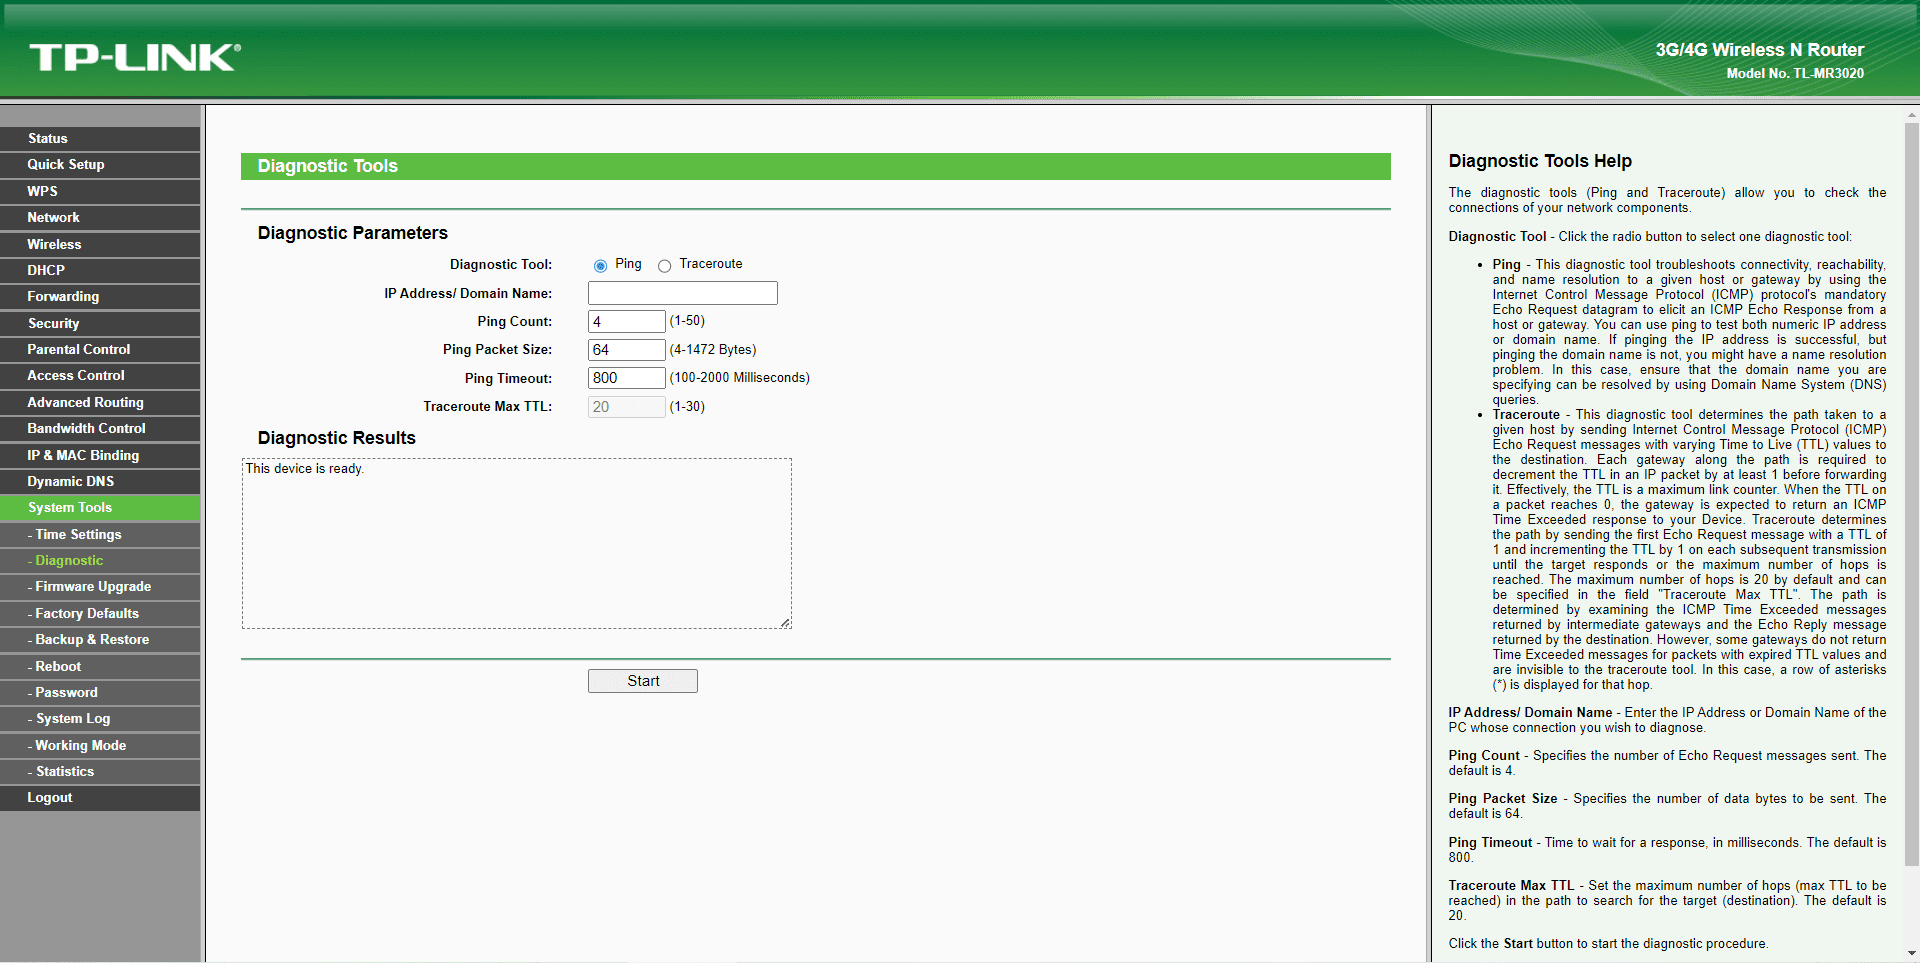Viewport: 1921px width, 963px height.
Task: Go to Time Settings submenu
Action: coord(100,534)
